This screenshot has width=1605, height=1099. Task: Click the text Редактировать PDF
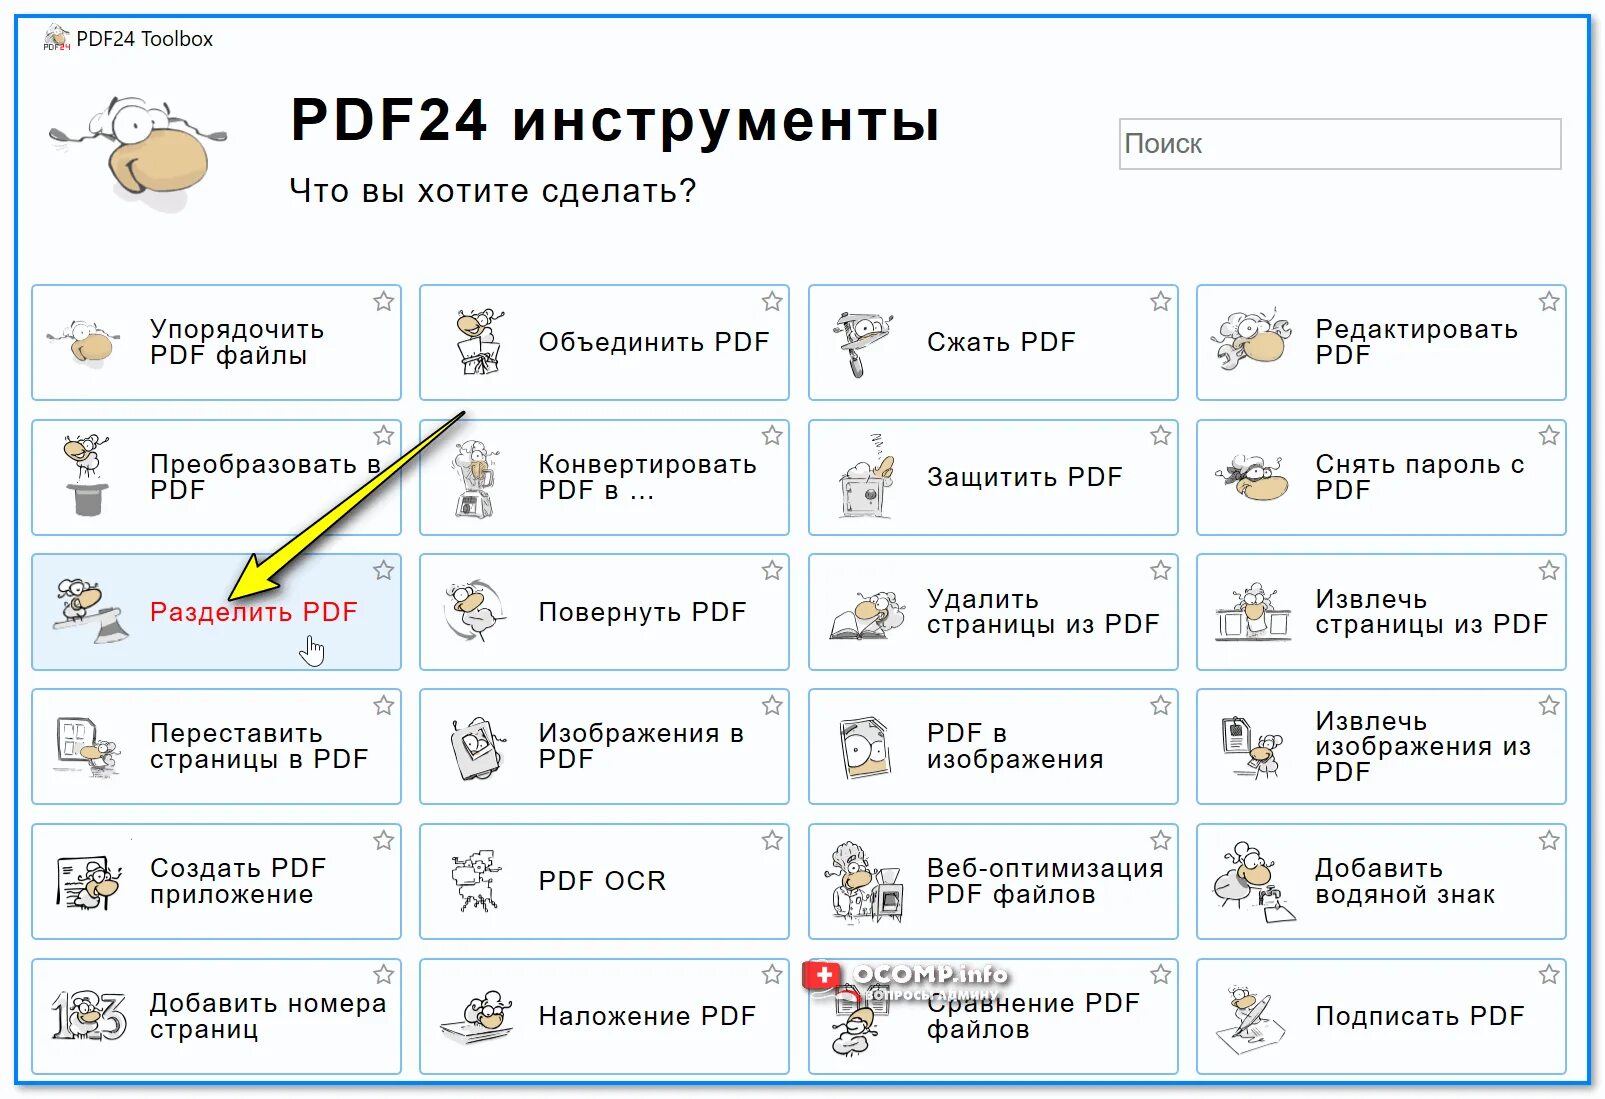(1416, 342)
